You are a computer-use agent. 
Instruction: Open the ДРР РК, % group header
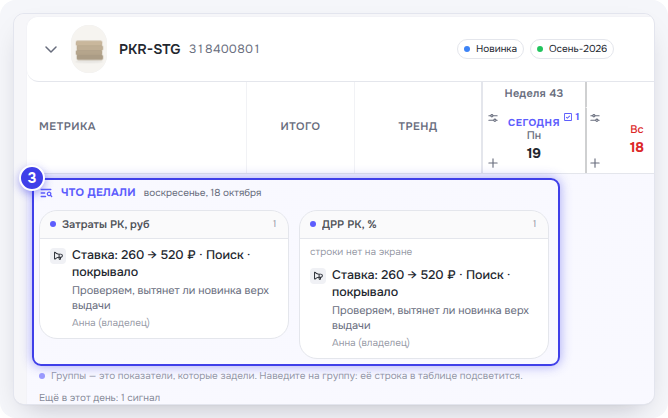pyautogui.click(x=424, y=224)
